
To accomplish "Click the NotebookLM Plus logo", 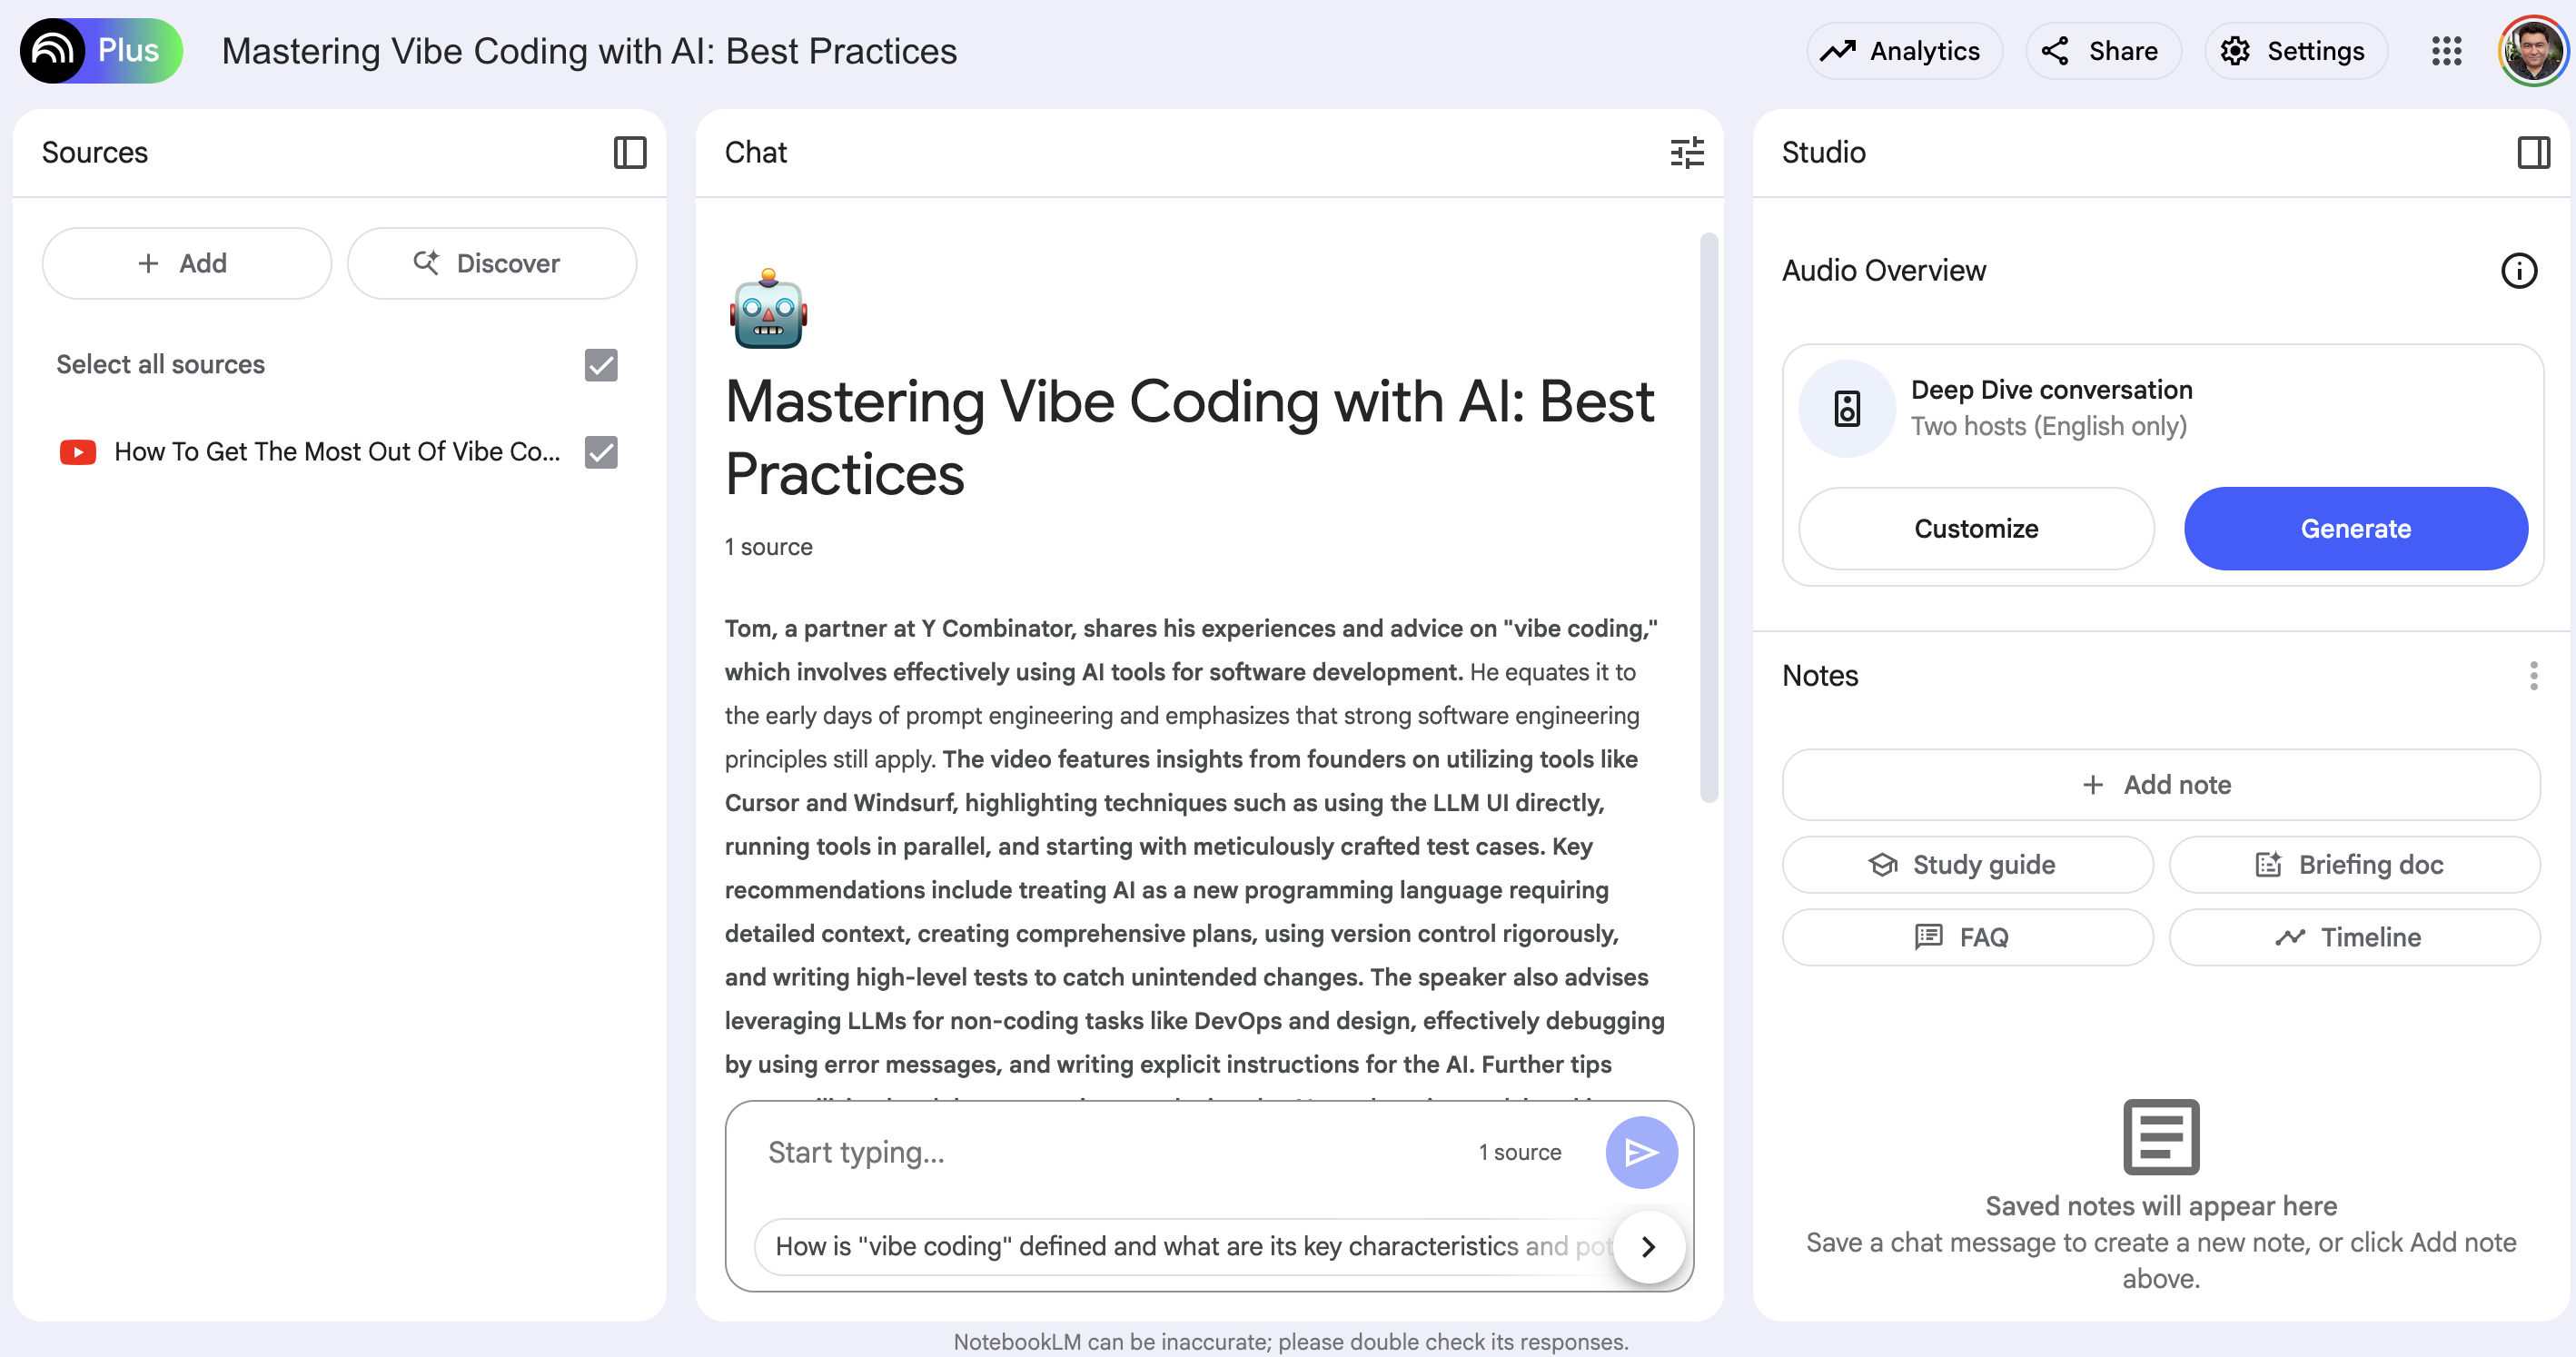I will coord(101,51).
